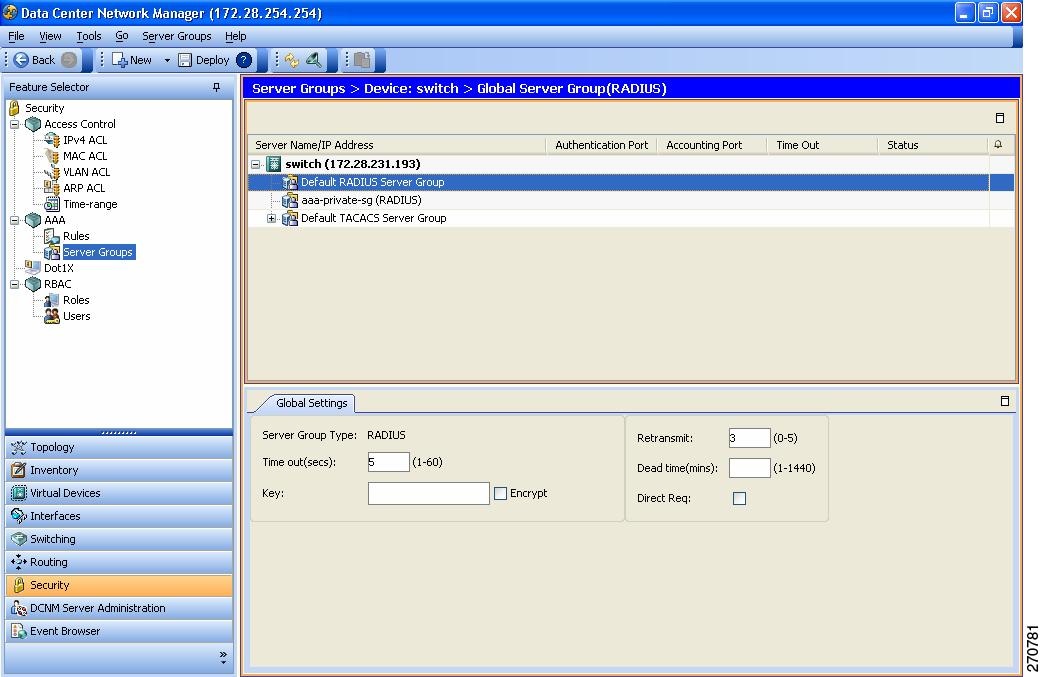Screen dimensions: 1041x677
Task: Click the Help icon in the toolbar
Action: [244, 60]
